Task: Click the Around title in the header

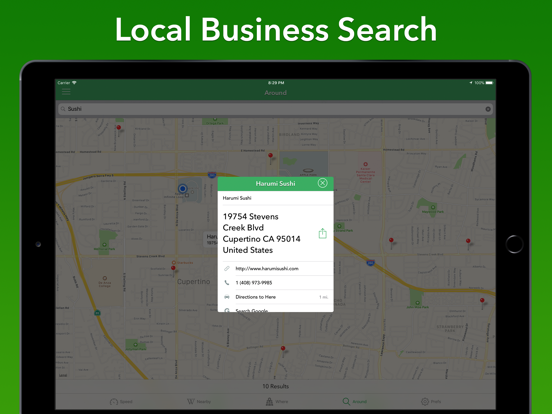Action: click(x=275, y=93)
